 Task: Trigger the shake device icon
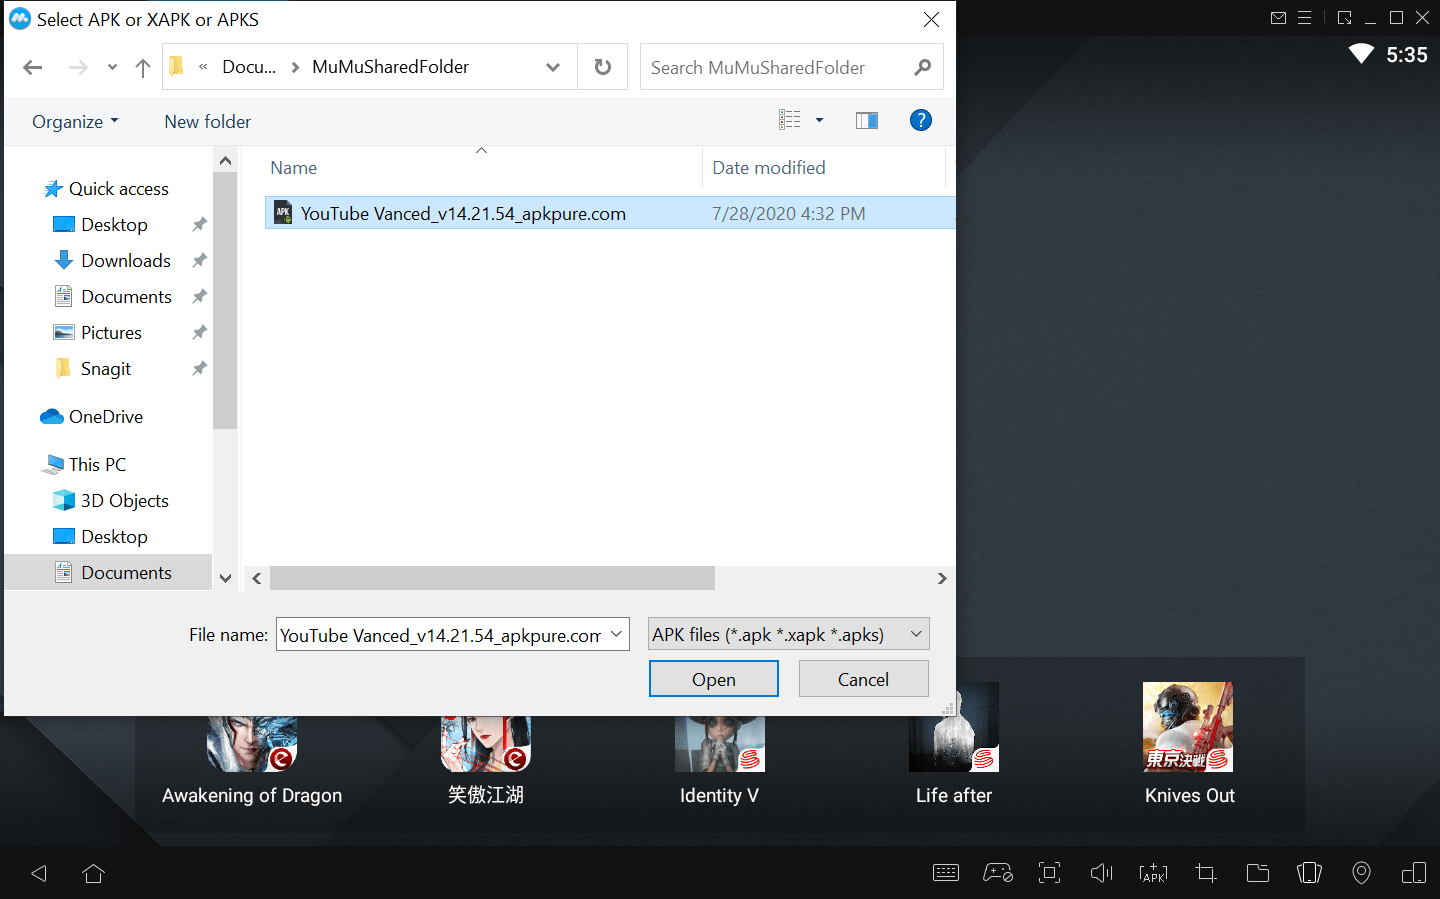[x=1309, y=872]
